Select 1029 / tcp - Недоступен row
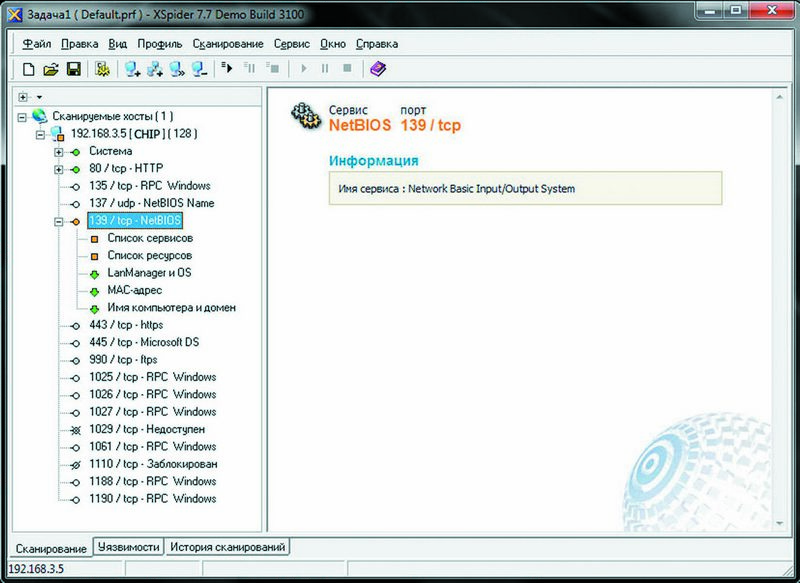Screen dimensions: 800x583 coord(147,429)
